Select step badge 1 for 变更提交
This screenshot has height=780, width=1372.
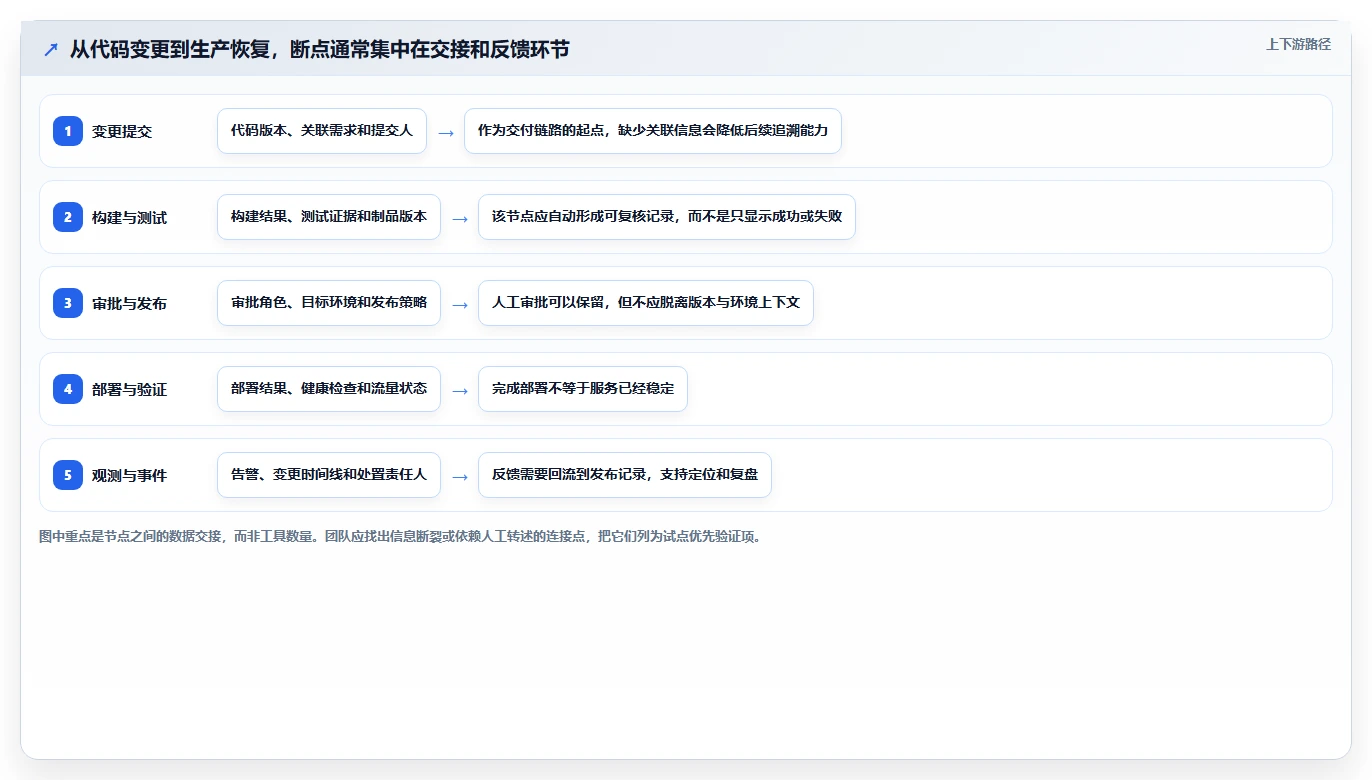pyautogui.click(x=68, y=131)
